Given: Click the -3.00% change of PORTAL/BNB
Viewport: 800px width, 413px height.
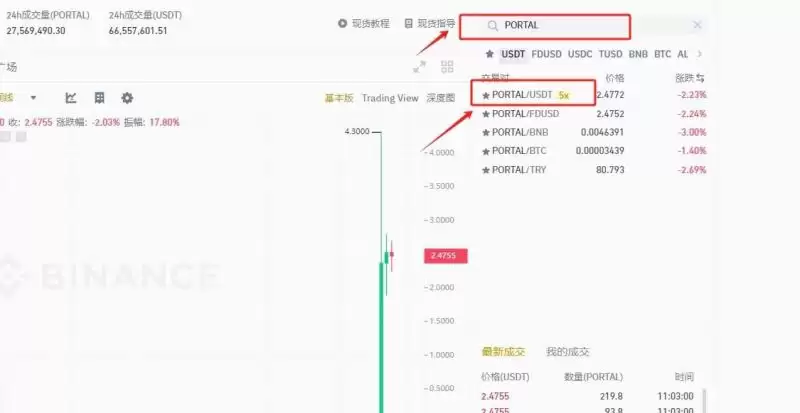Looking at the screenshot, I should (692, 132).
